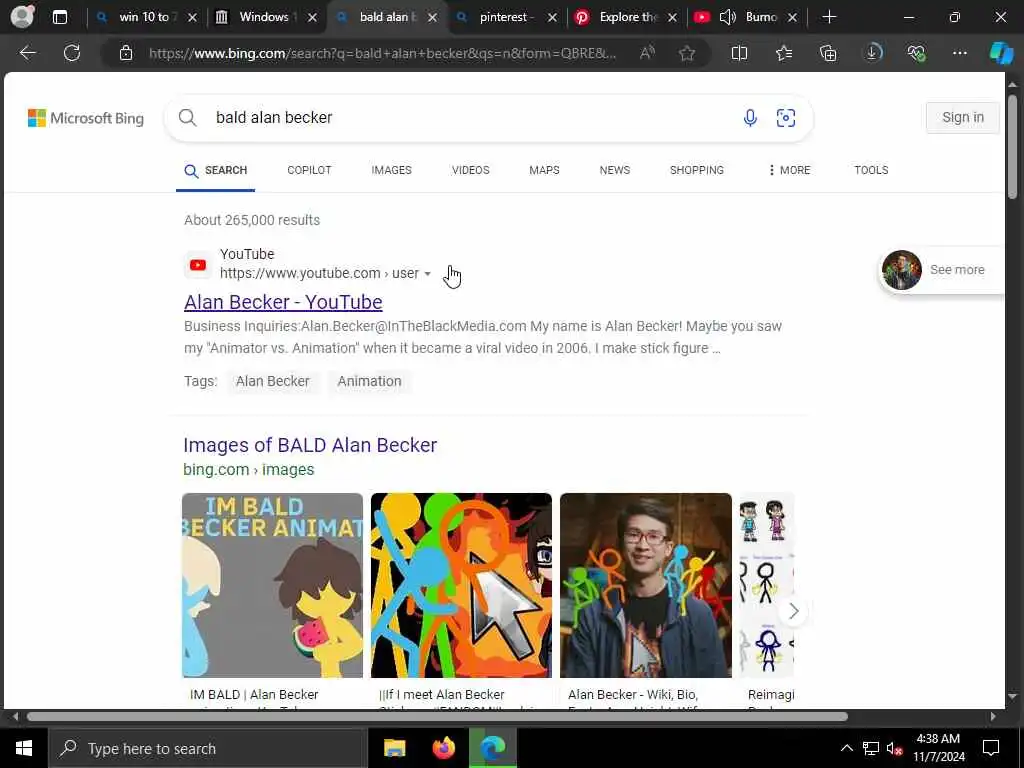Open the taskbar clock and date
The width and height of the screenshot is (1024, 768).
pyautogui.click(x=938, y=748)
